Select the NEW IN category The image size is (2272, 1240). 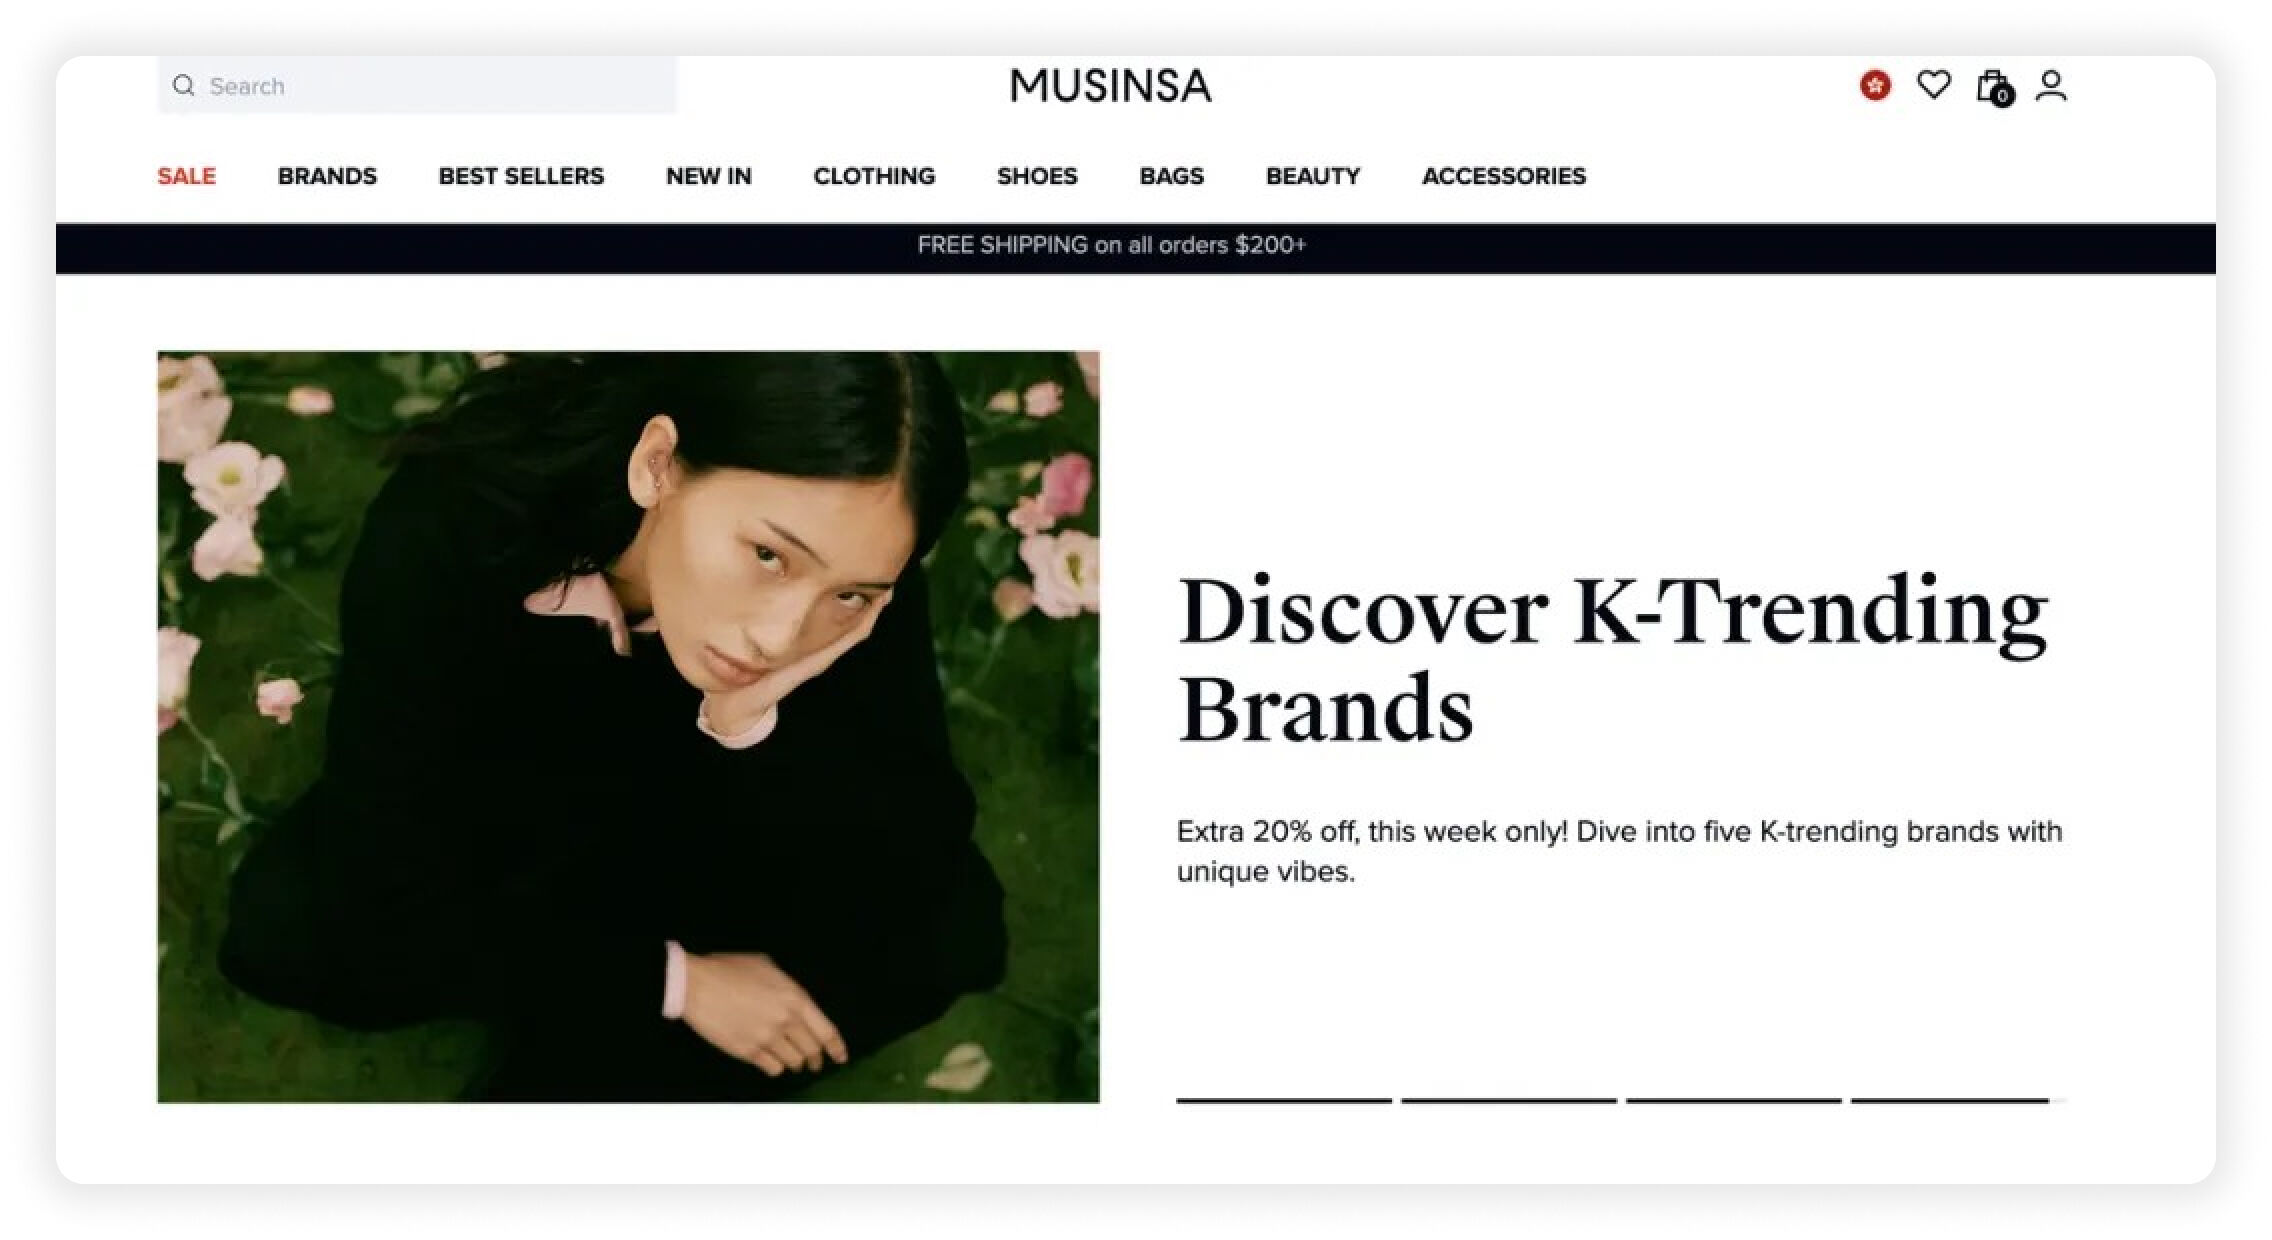[x=709, y=176]
